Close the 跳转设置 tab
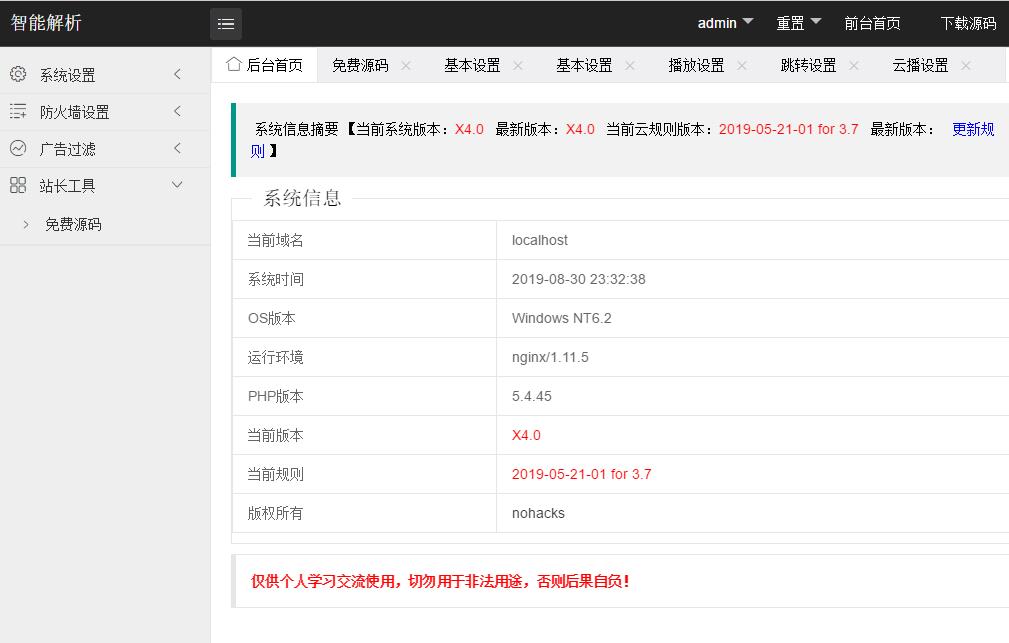The height and width of the screenshot is (643, 1009). coord(854,66)
